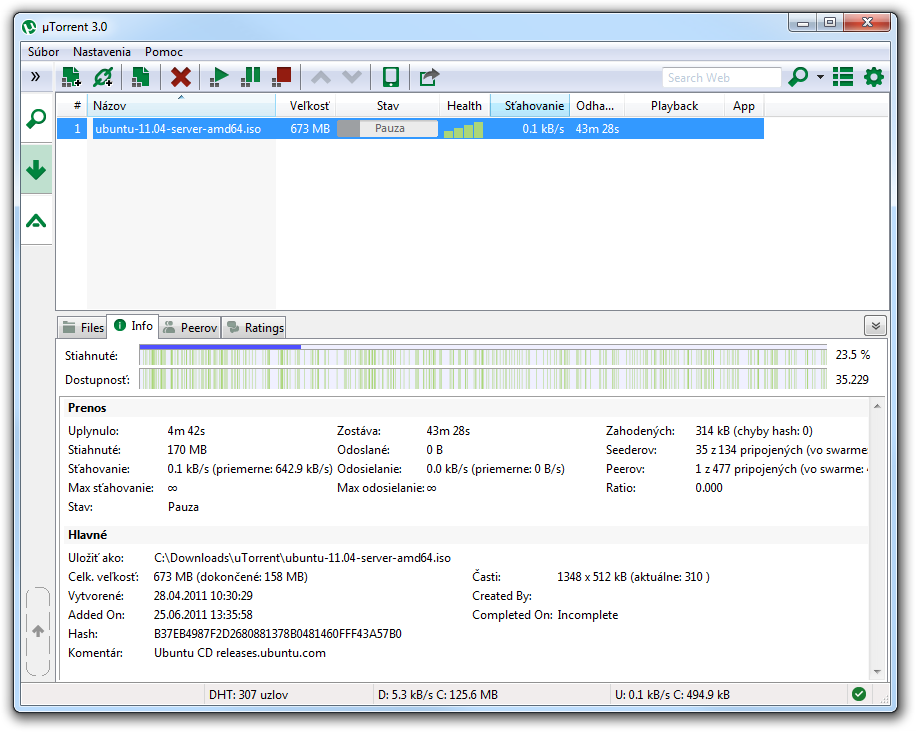916x732 pixels.
Task: Switch to the Files tab
Action: [82, 327]
